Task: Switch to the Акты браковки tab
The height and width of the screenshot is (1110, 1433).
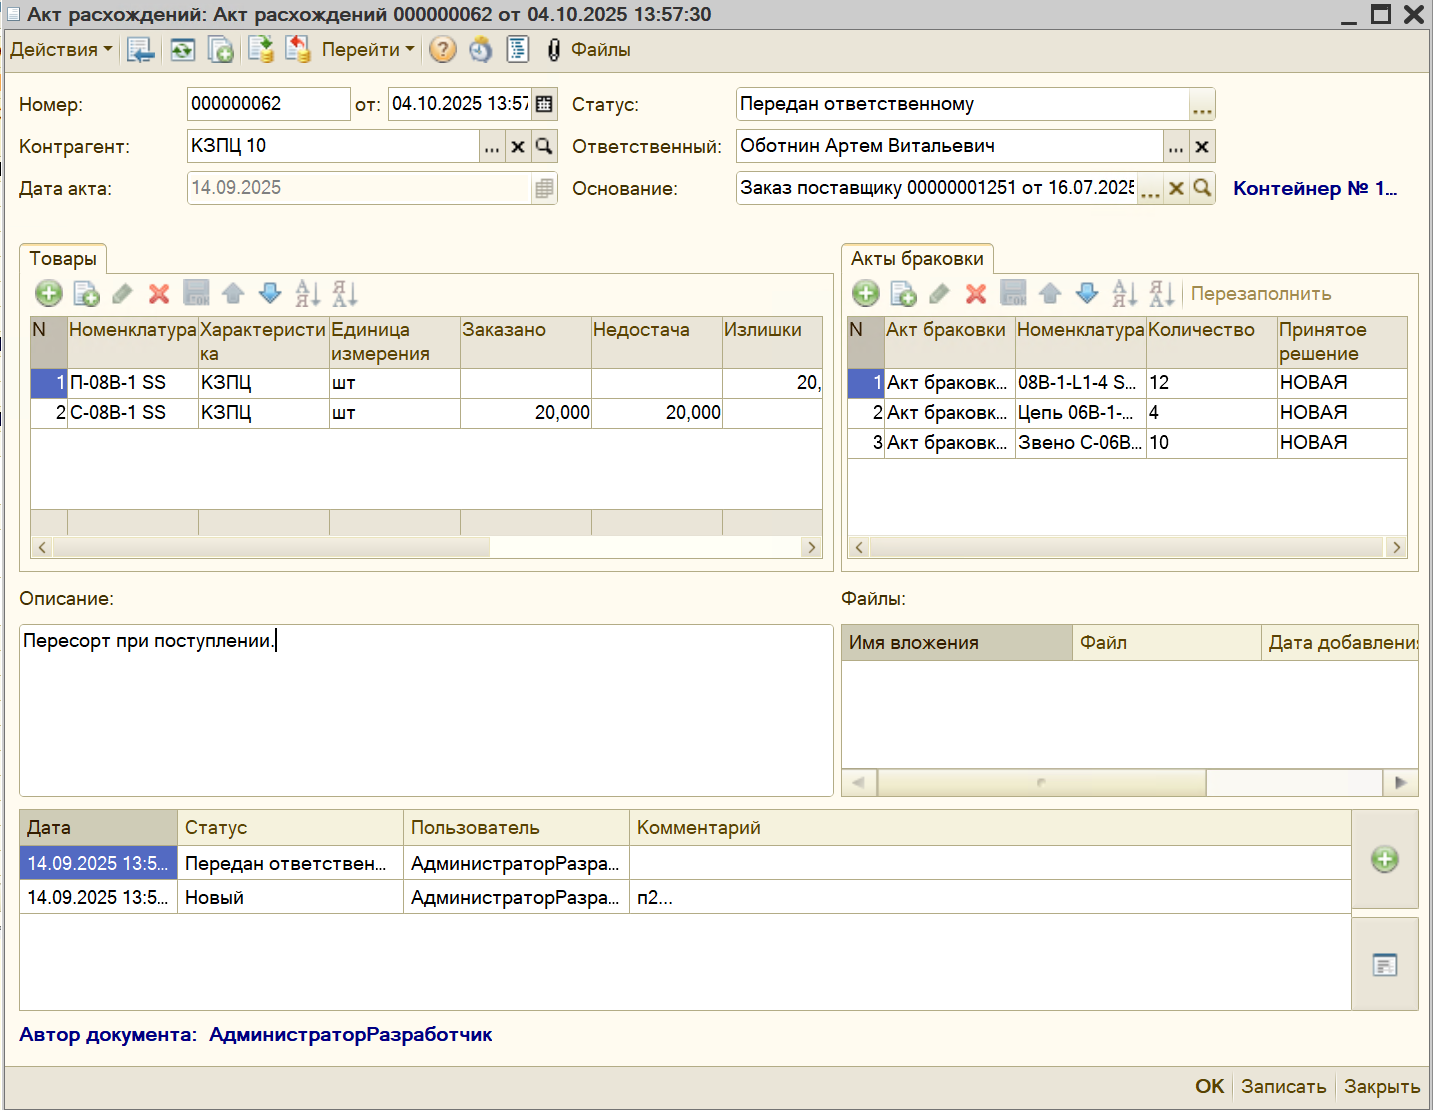Action: click(x=917, y=259)
